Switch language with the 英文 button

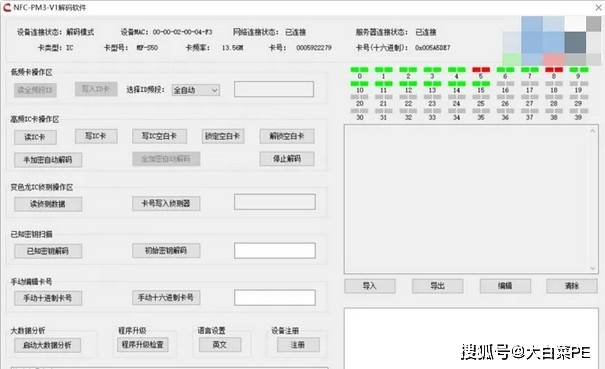pyautogui.click(x=220, y=344)
